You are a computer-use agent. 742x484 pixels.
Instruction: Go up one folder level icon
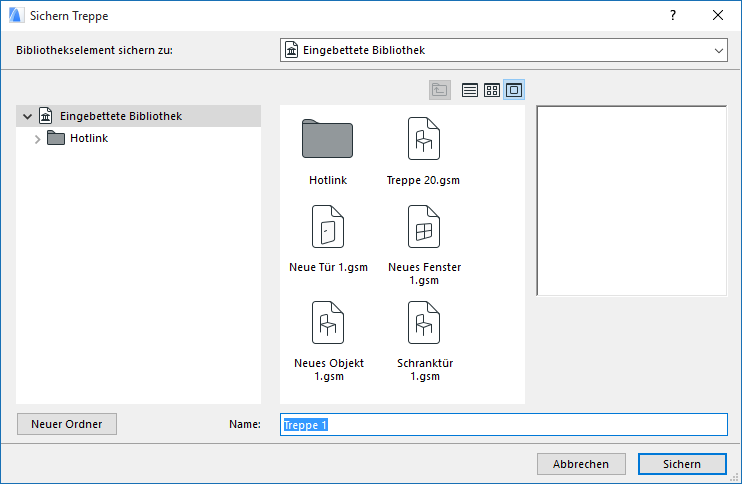pyautogui.click(x=440, y=90)
